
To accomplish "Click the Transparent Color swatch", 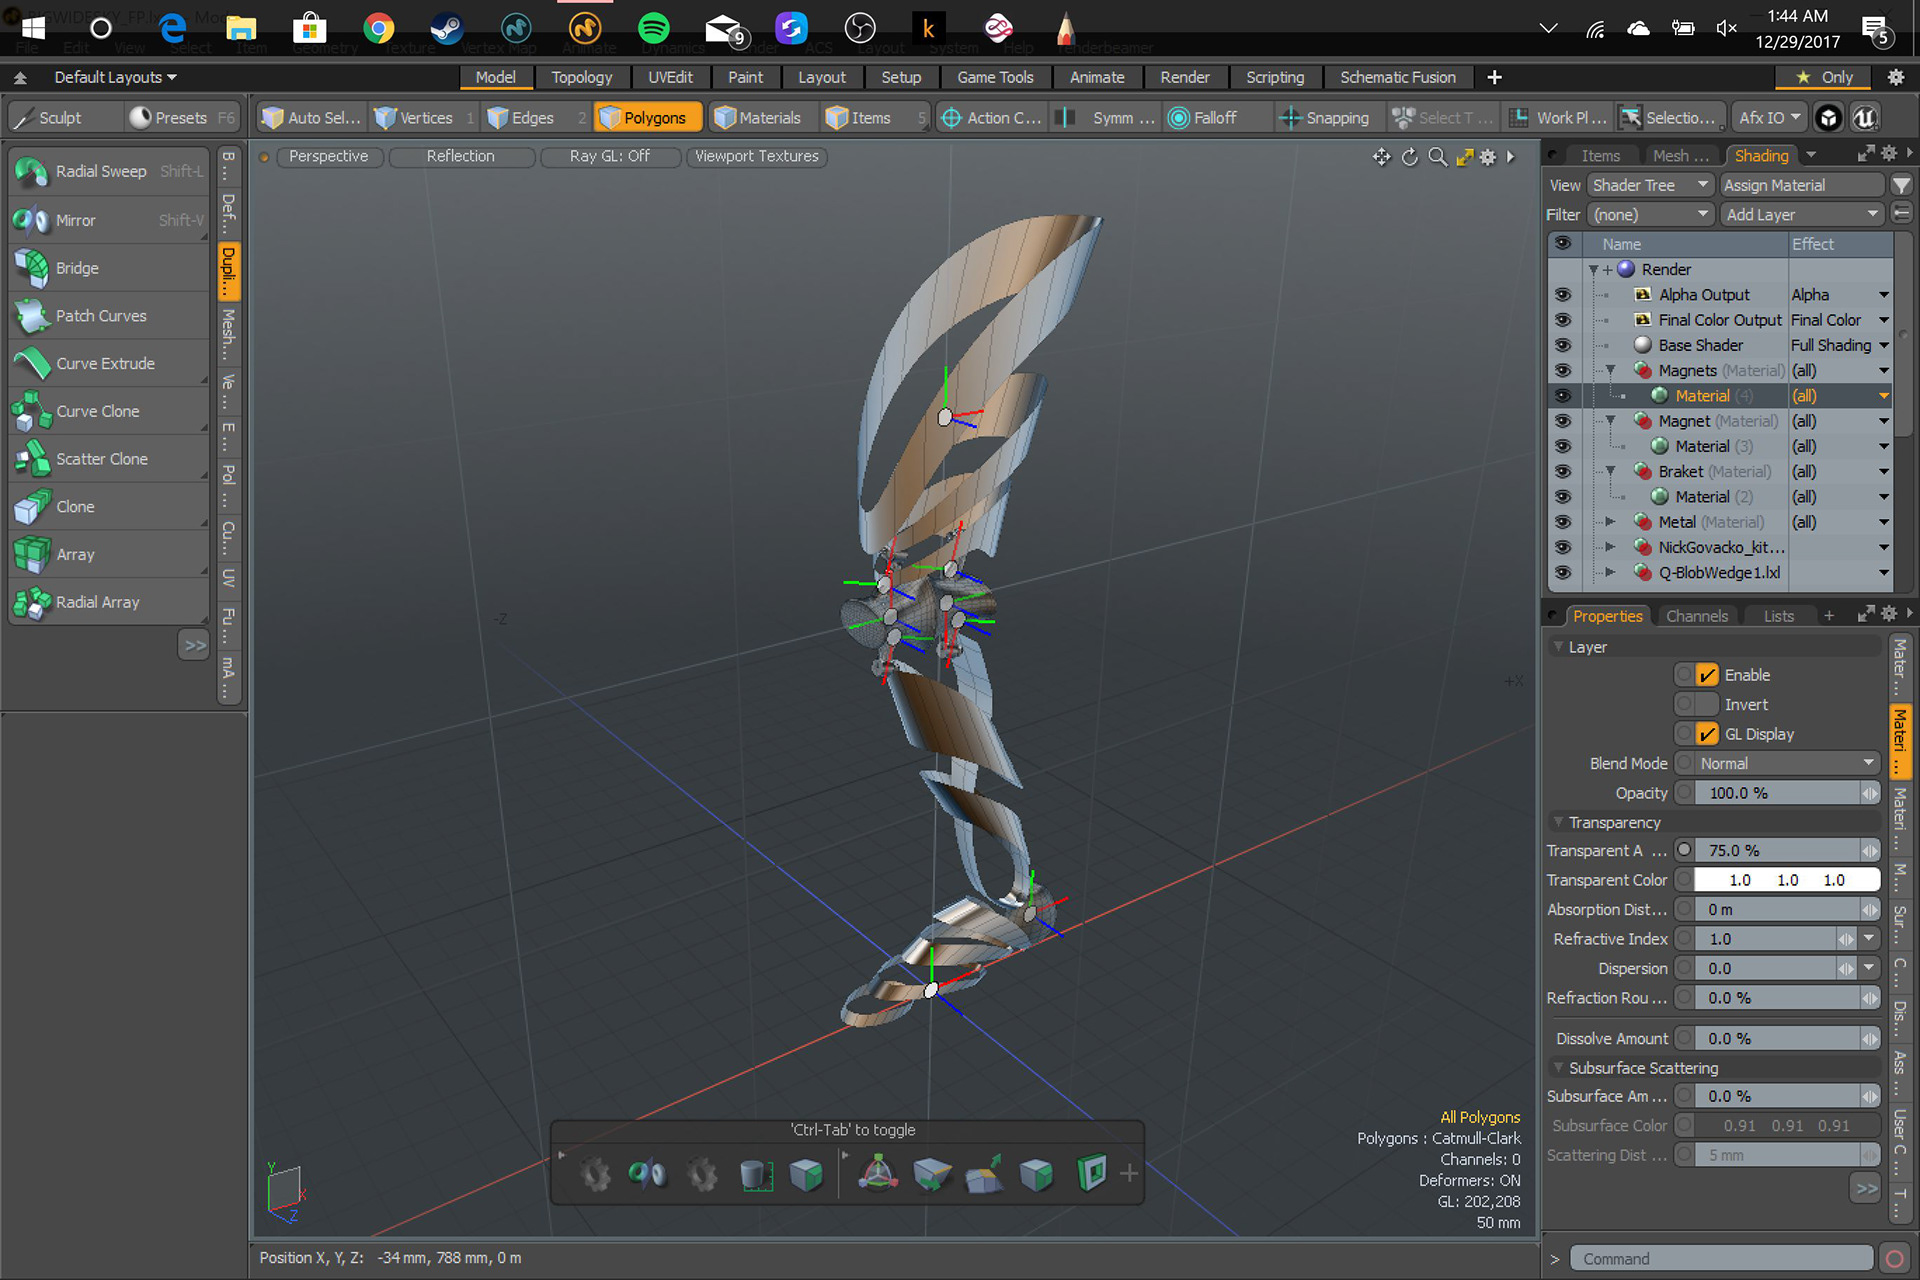I will [x=1786, y=880].
